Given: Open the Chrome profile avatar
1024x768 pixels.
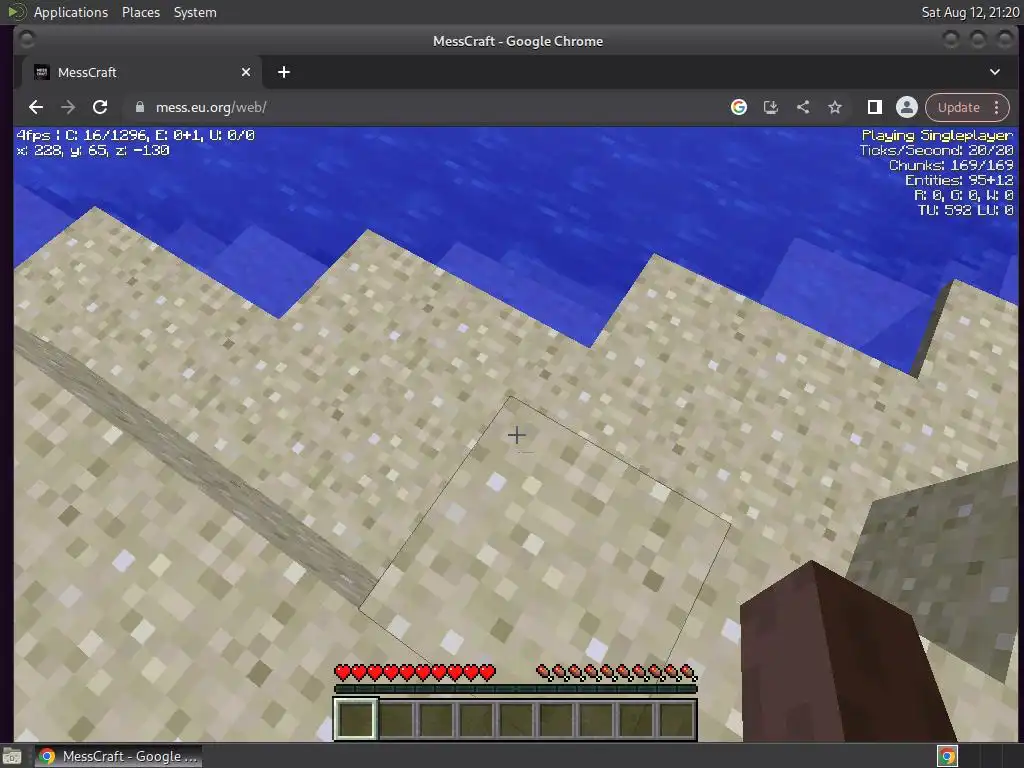Looking at the screenshot, I should tap(906, 107).
